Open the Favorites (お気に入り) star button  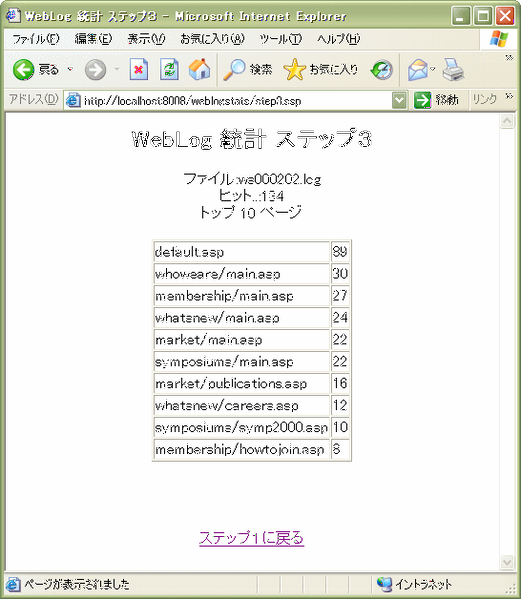pos(321,70)
